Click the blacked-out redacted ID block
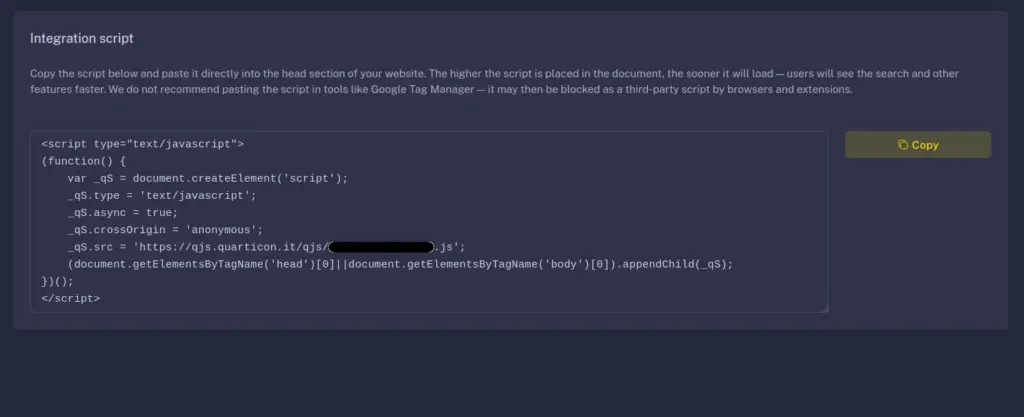The width and height of the screenshot is (1024, 417). pyautogui.click(x=381, y=247)
